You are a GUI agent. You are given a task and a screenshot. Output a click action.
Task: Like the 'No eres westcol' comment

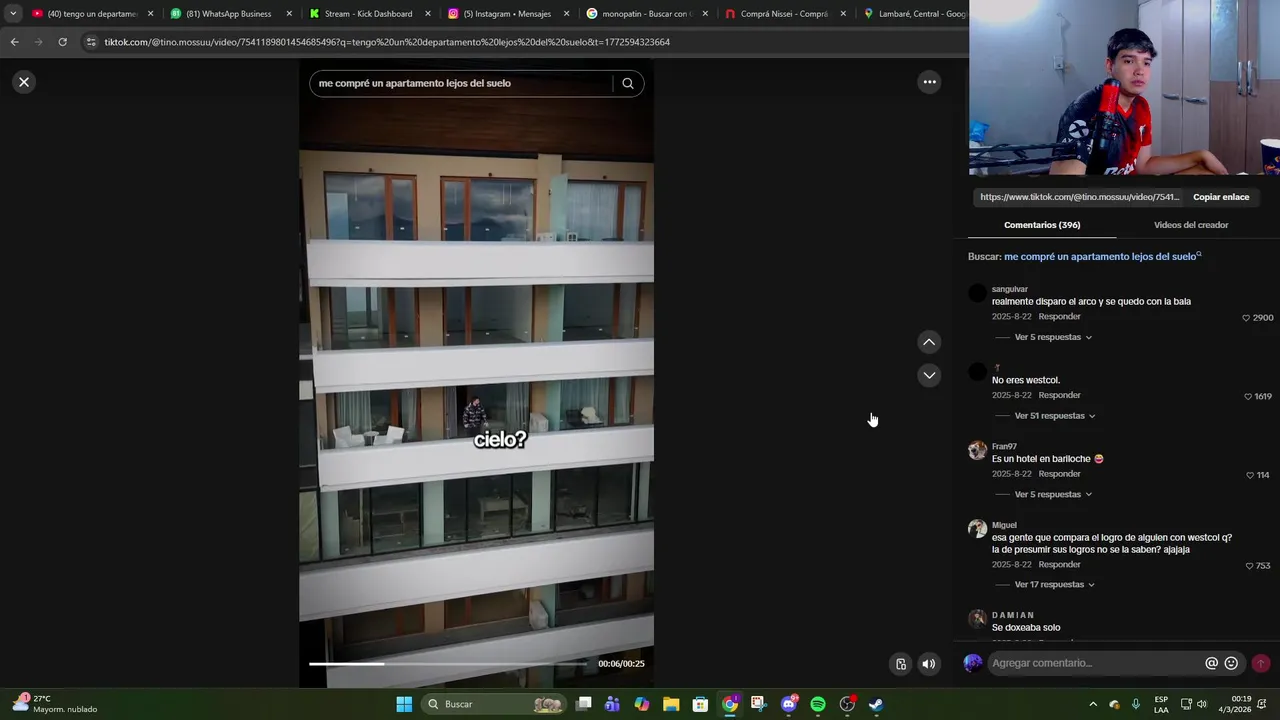point(1247,397)
